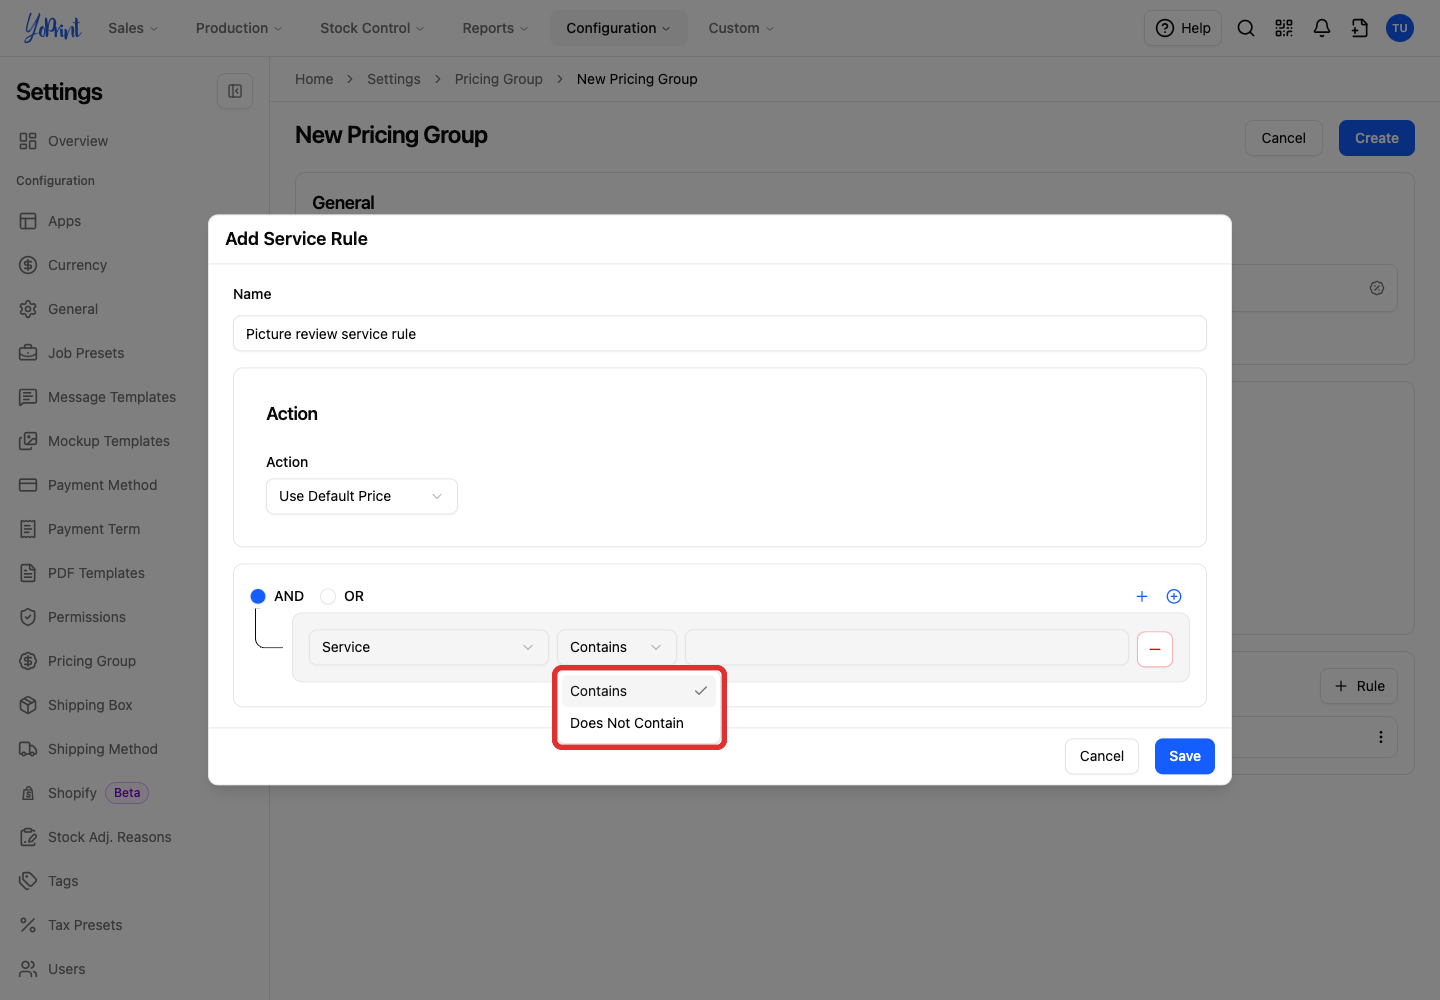This screenshot has width=1440, height=1000.
Task: Select the AND radio button
Action: (258, 596)
